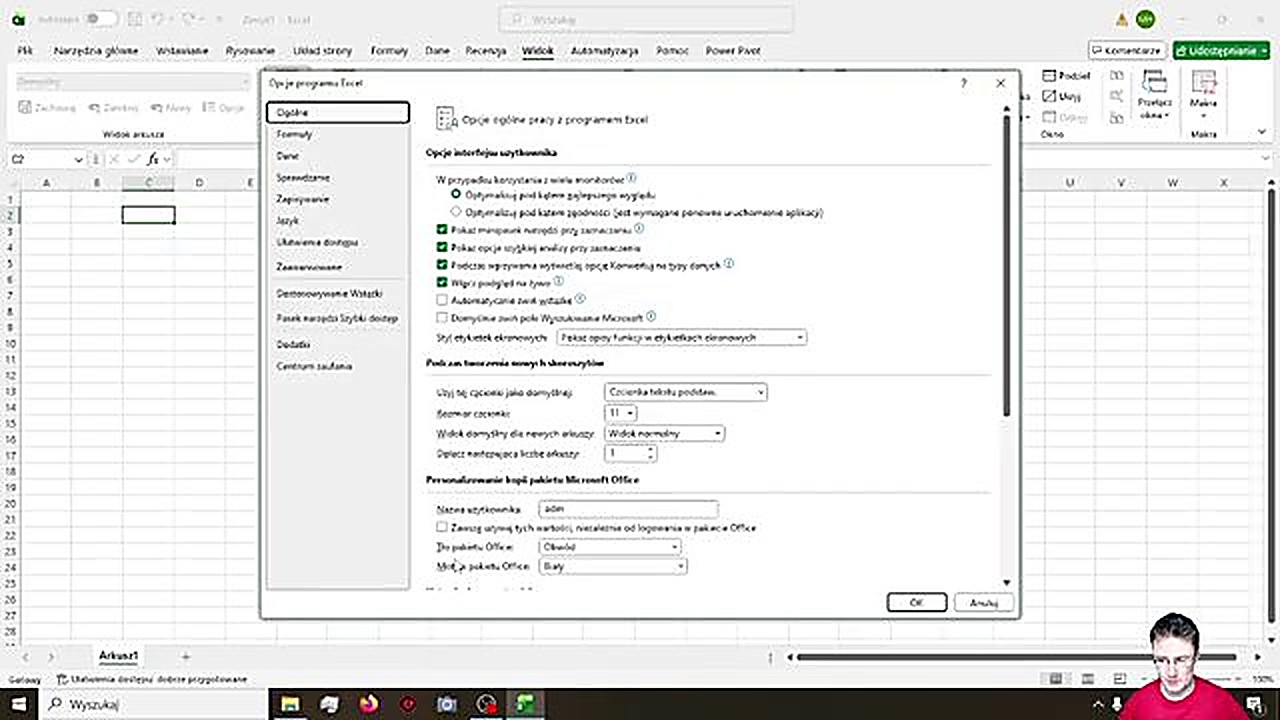Open Firefox from the taskbar
1280x720 pixels.
368,705
